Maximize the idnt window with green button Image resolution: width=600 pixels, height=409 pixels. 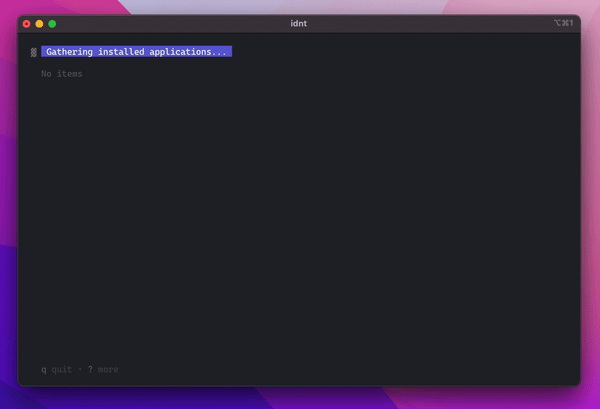[x=52, y=24]
